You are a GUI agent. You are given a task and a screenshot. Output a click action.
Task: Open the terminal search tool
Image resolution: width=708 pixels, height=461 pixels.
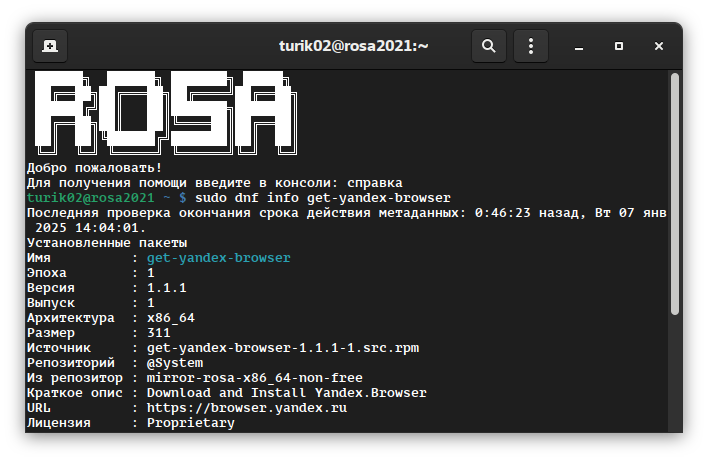coord(489,46)
